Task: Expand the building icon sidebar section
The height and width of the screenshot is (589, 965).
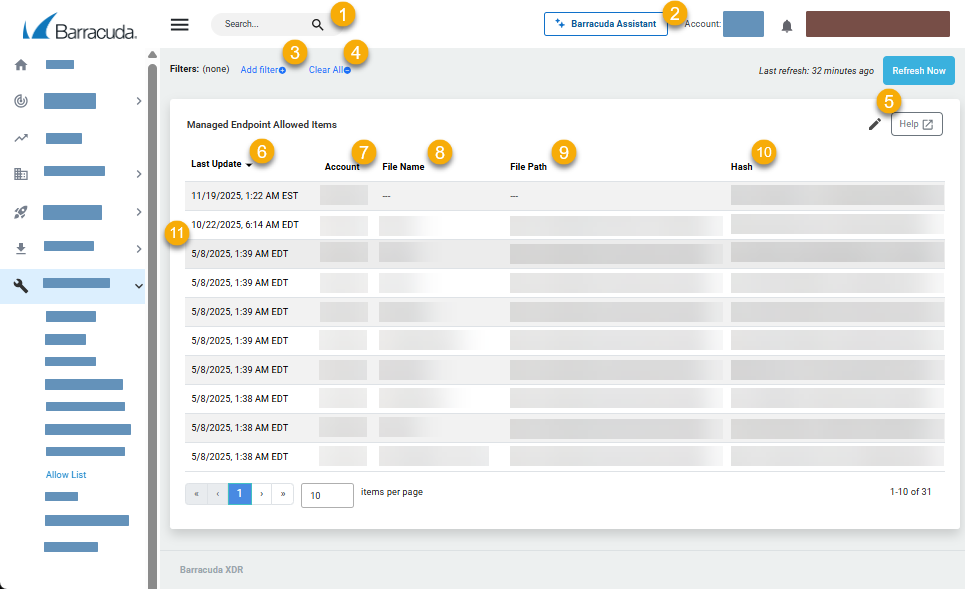Action: tap(138, 174)
